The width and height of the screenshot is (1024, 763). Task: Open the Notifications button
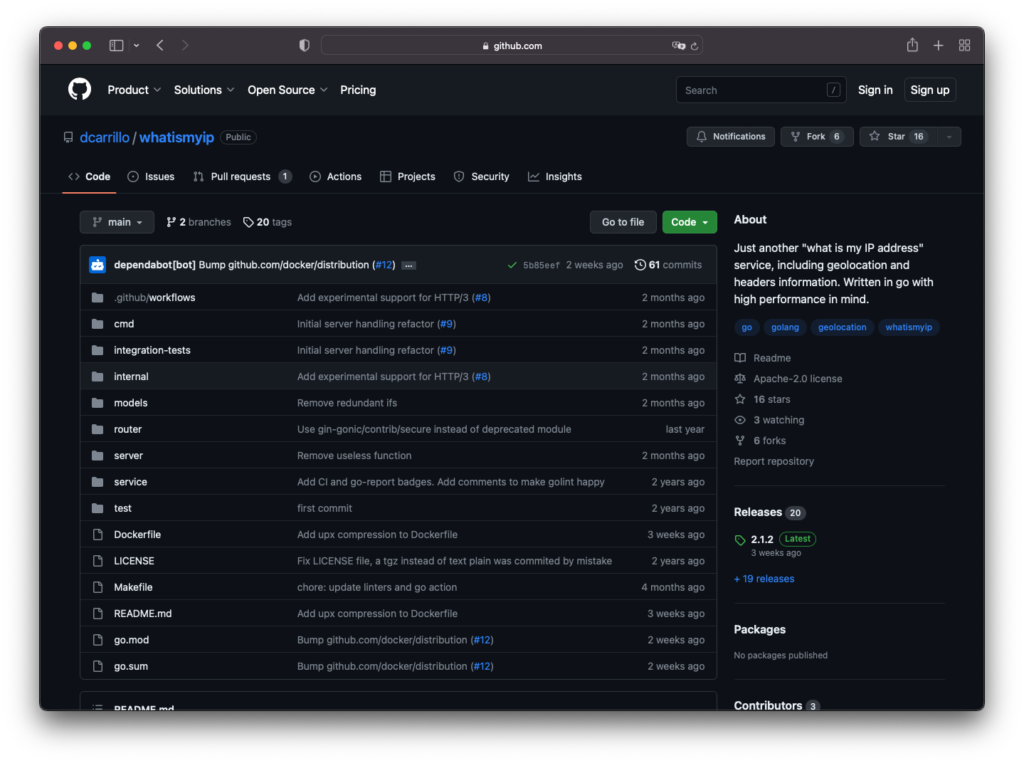(x=731, y=137)
